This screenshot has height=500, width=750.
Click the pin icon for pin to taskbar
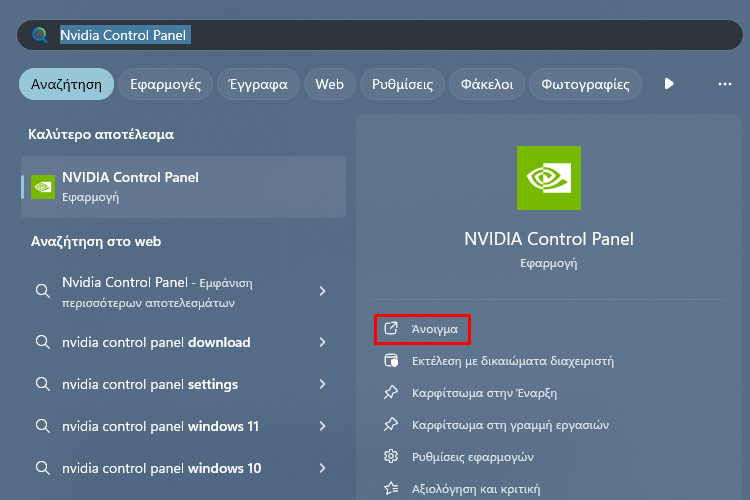(391, 424)
